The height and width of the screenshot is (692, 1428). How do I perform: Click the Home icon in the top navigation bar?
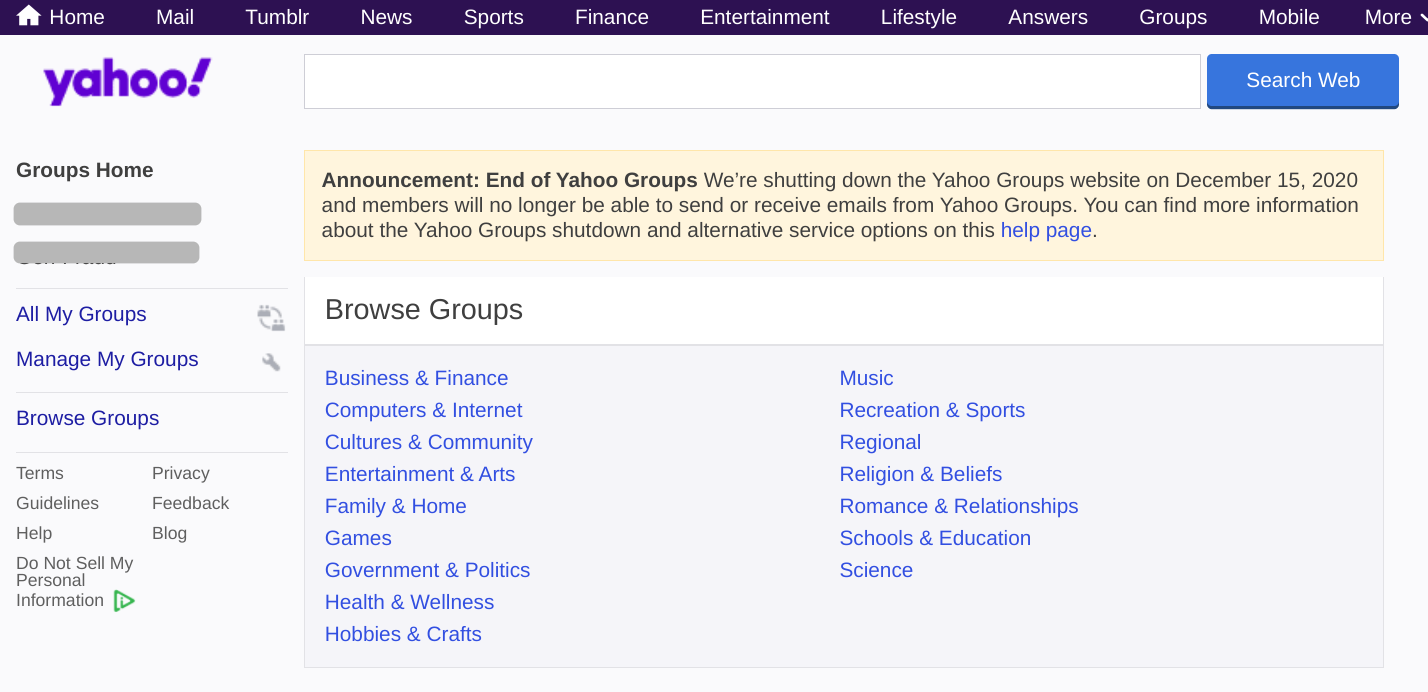pyautogui.click(x=28, y=16)
